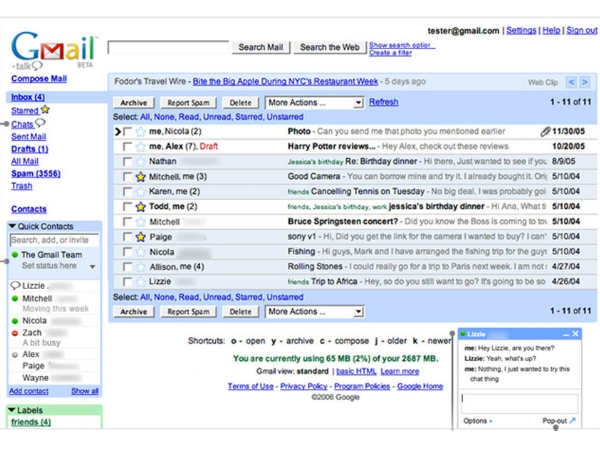Click the chat message input box
This screenshot has width=600, height=450.
[520, 403]
